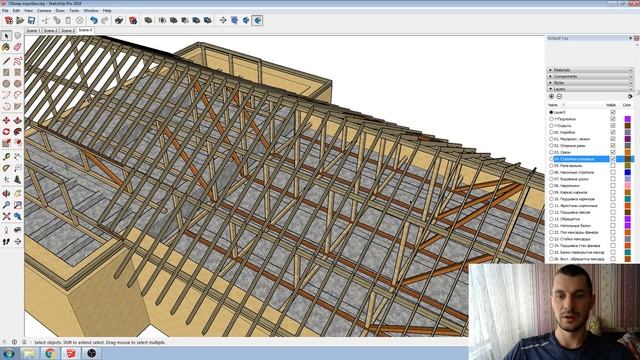Open Windows Start button
640x360 pixels.
pyautogui.click(x=9, y=353)
